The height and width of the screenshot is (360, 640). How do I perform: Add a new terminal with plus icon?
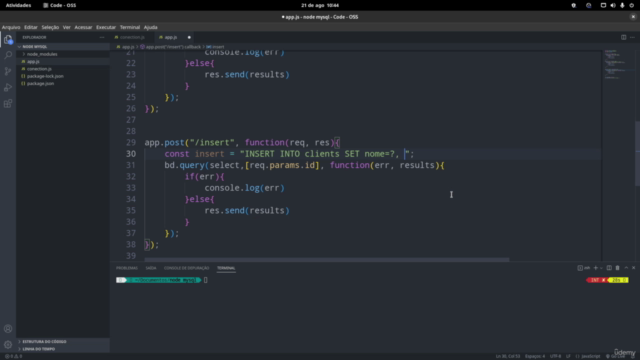596,268
